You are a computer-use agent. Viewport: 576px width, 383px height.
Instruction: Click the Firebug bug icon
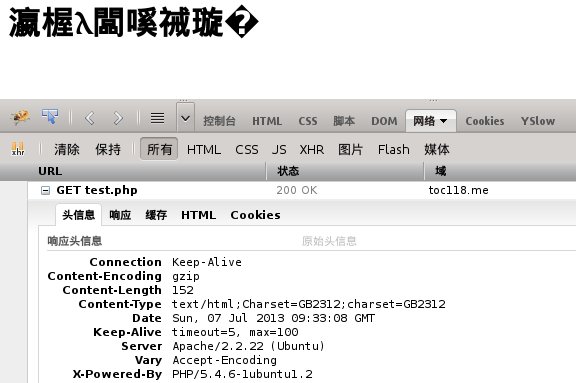click(20, 118)
